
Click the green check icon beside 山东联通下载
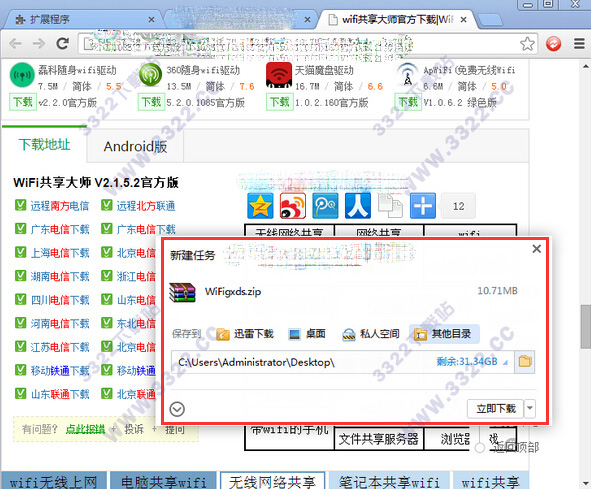click(20, 393)
